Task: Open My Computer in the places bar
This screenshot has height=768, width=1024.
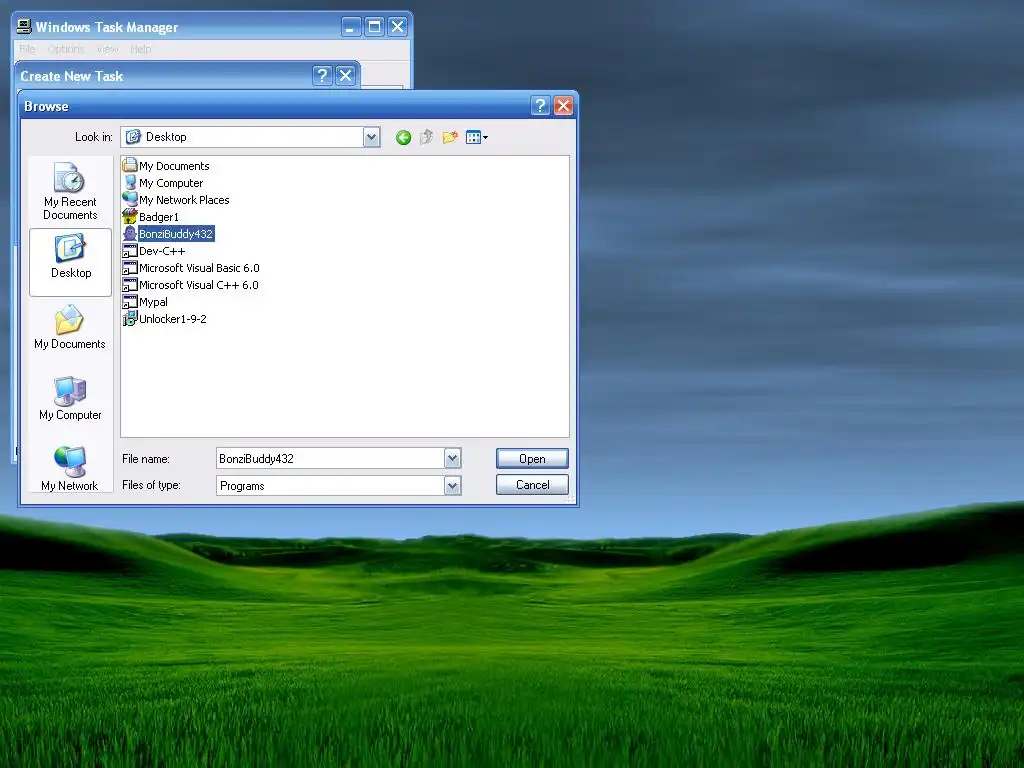Action: click(x=70, y=398)
